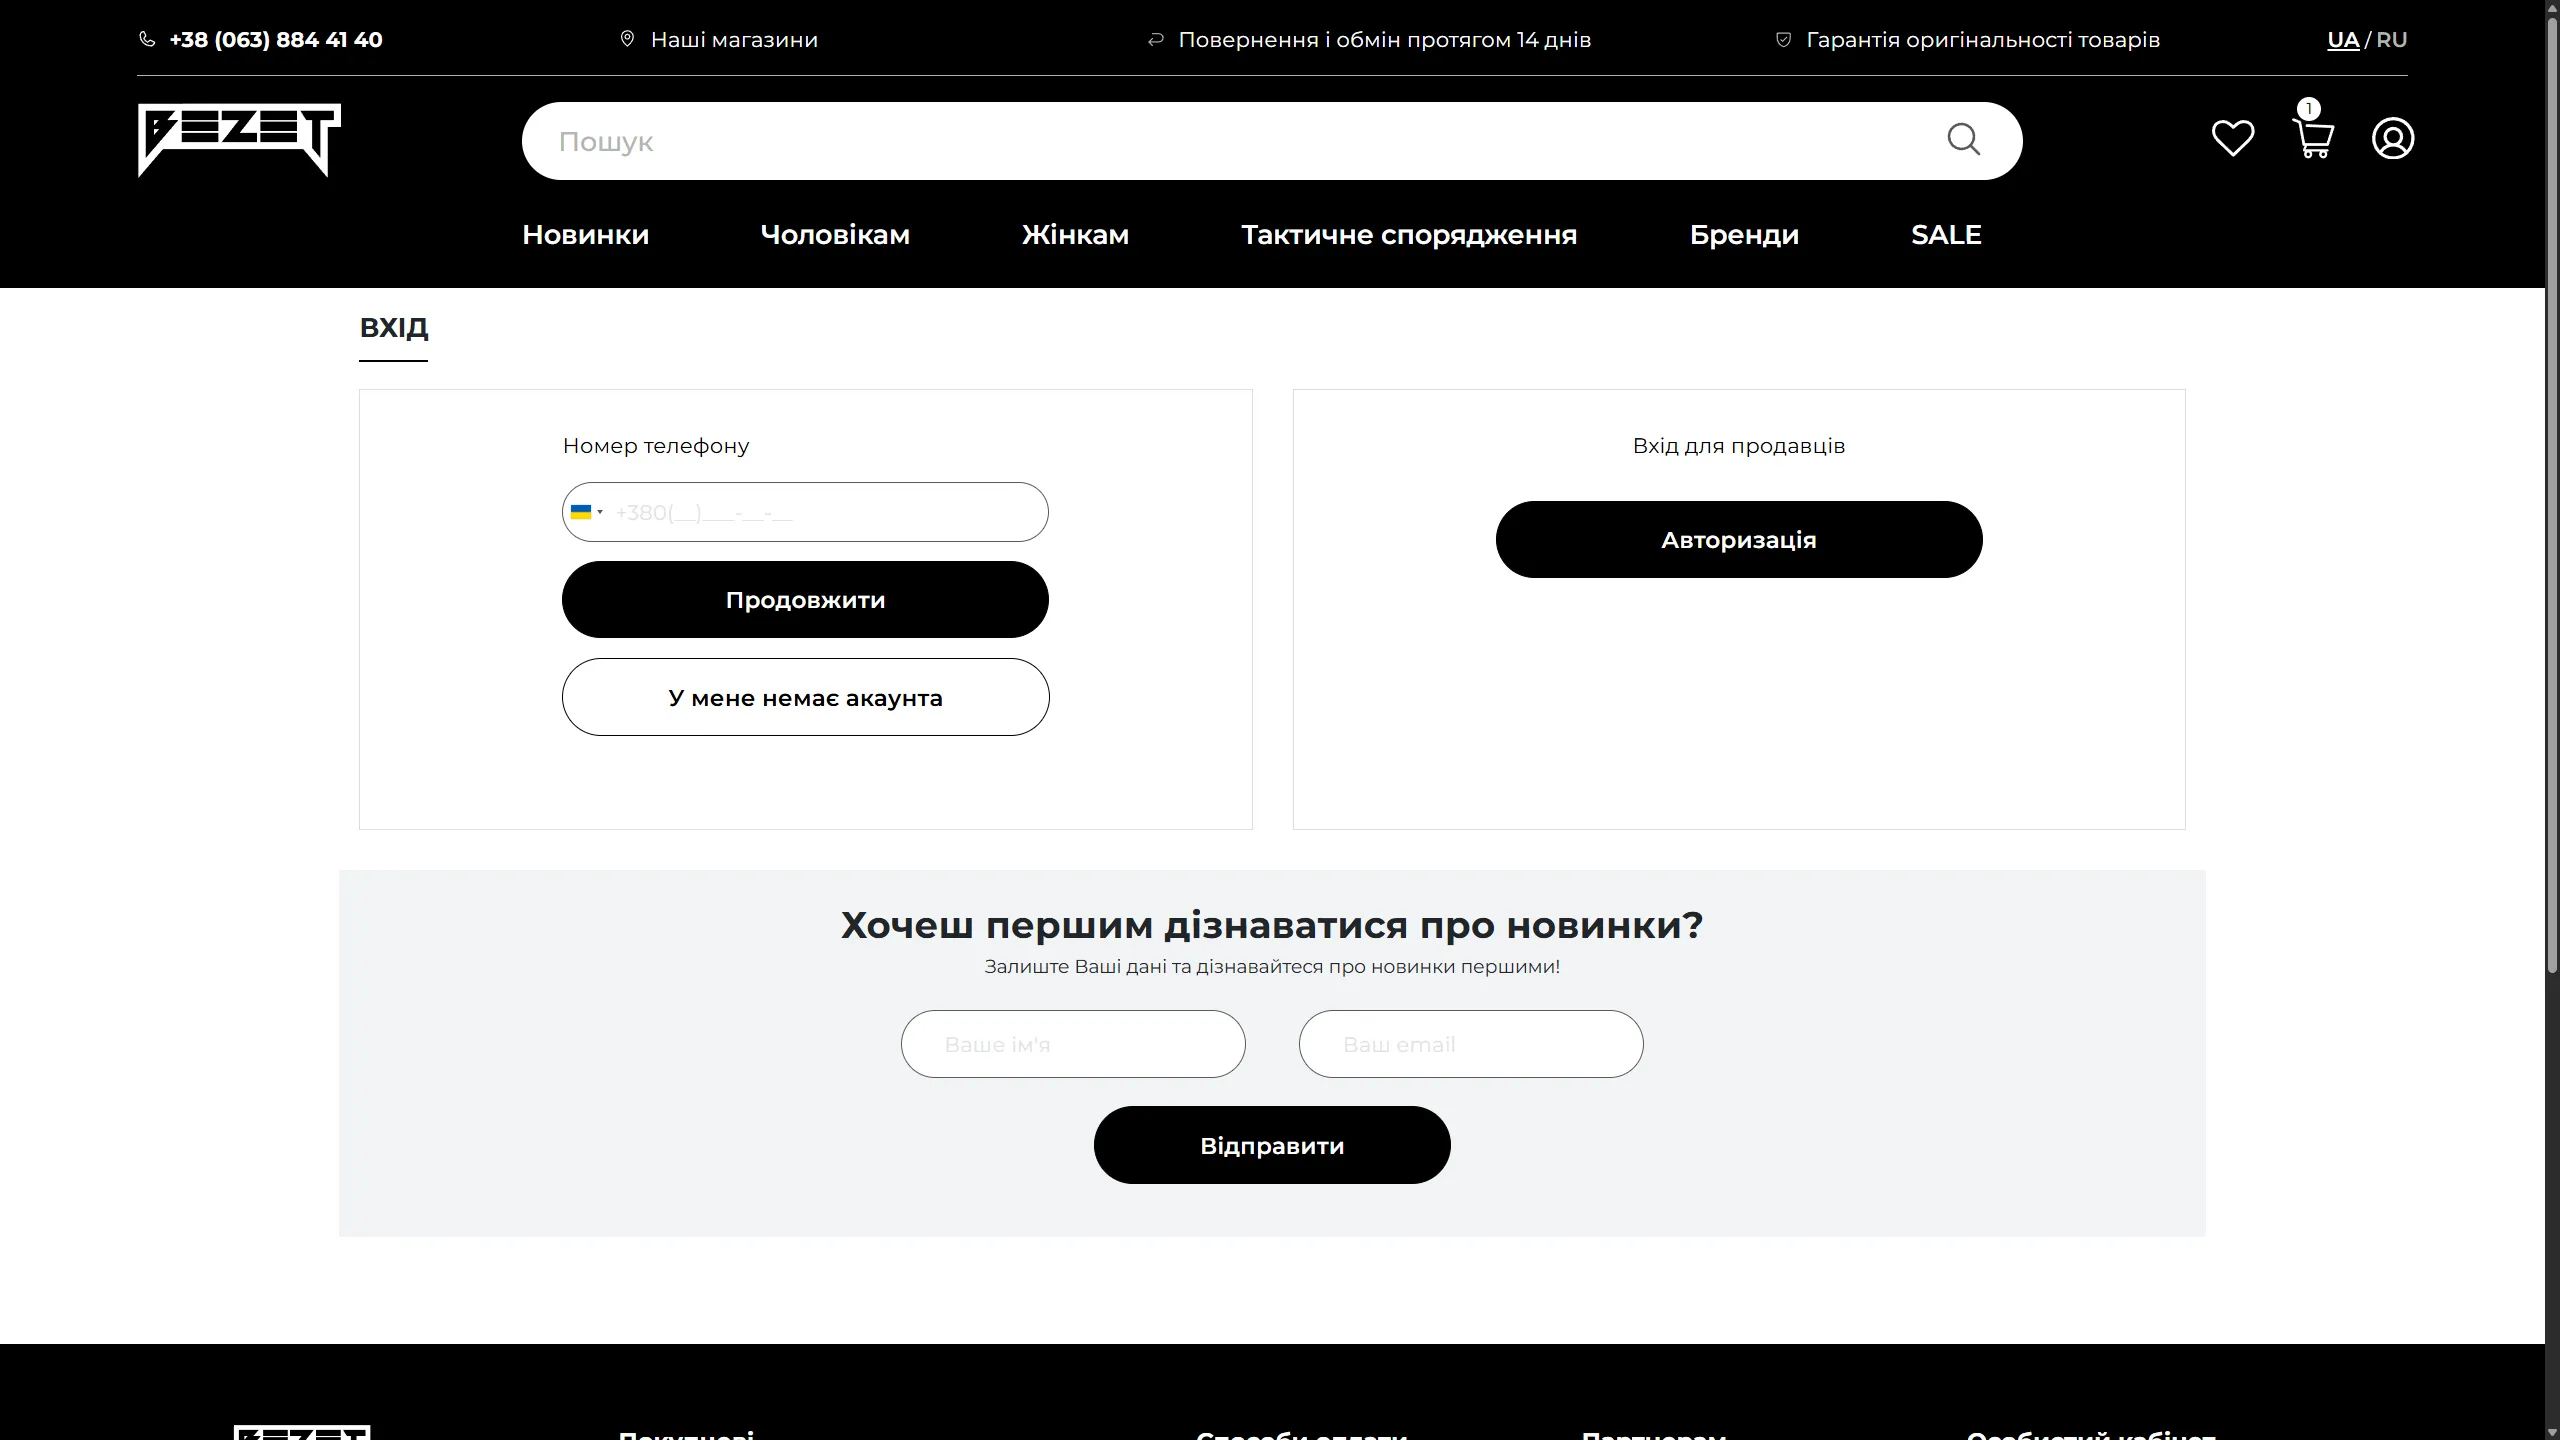Open the Ukraine flag country code dropdown
This screenshot has height=1440, width=2560.
[587, 512]
